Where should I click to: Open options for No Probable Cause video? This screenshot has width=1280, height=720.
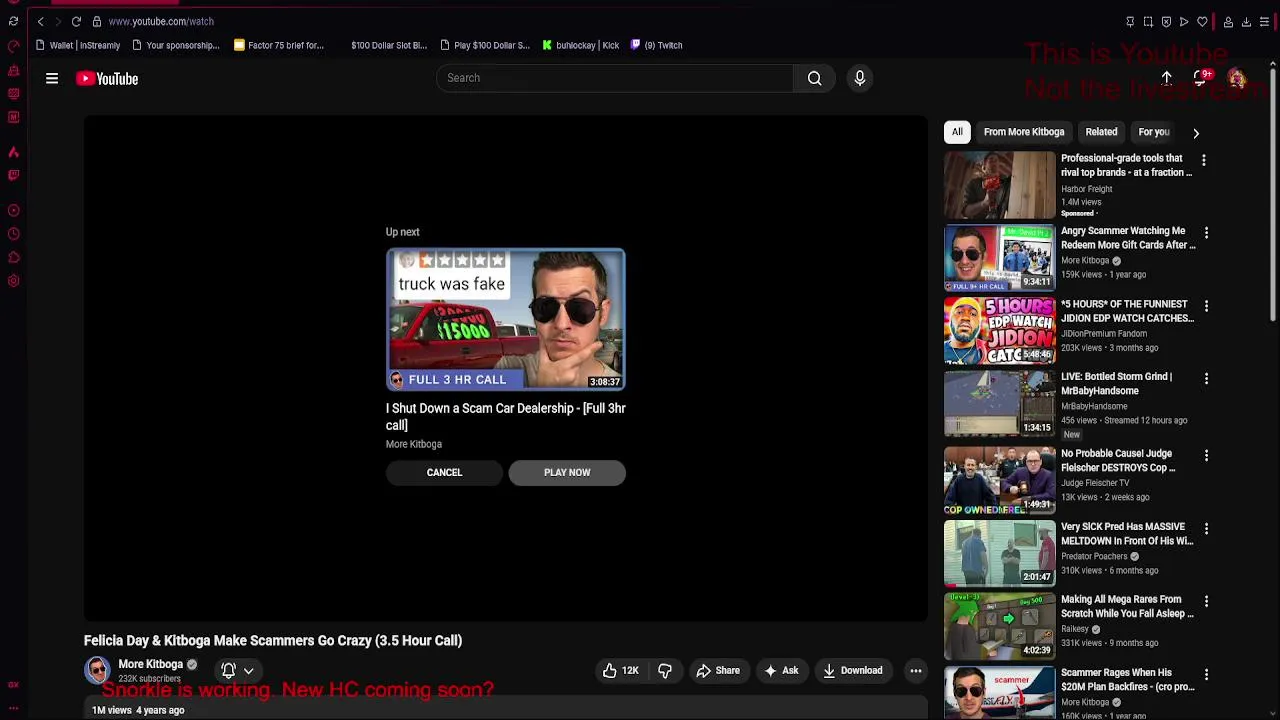pos(1206,456)
